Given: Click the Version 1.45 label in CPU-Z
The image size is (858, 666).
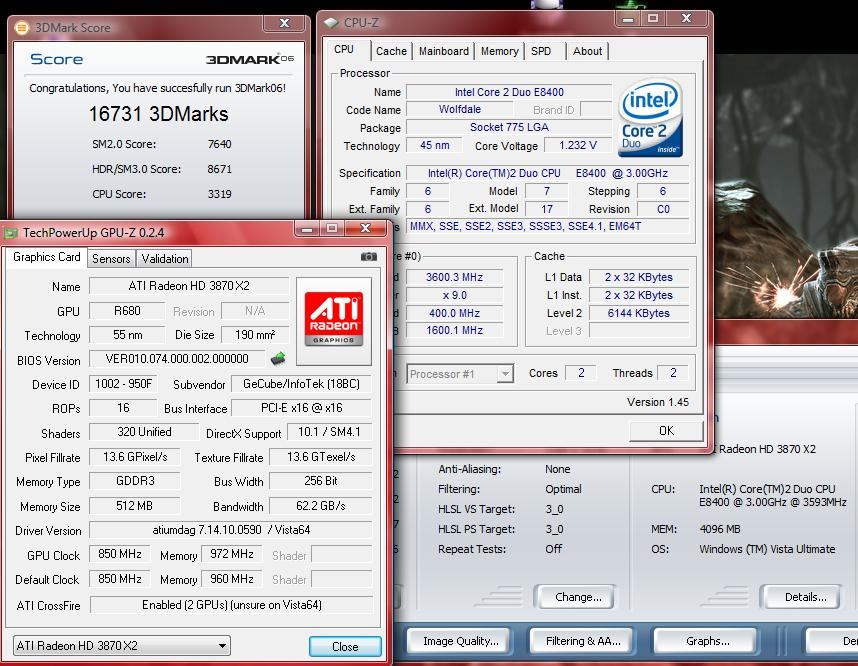Looking at the screenshot, I should 658,402.
